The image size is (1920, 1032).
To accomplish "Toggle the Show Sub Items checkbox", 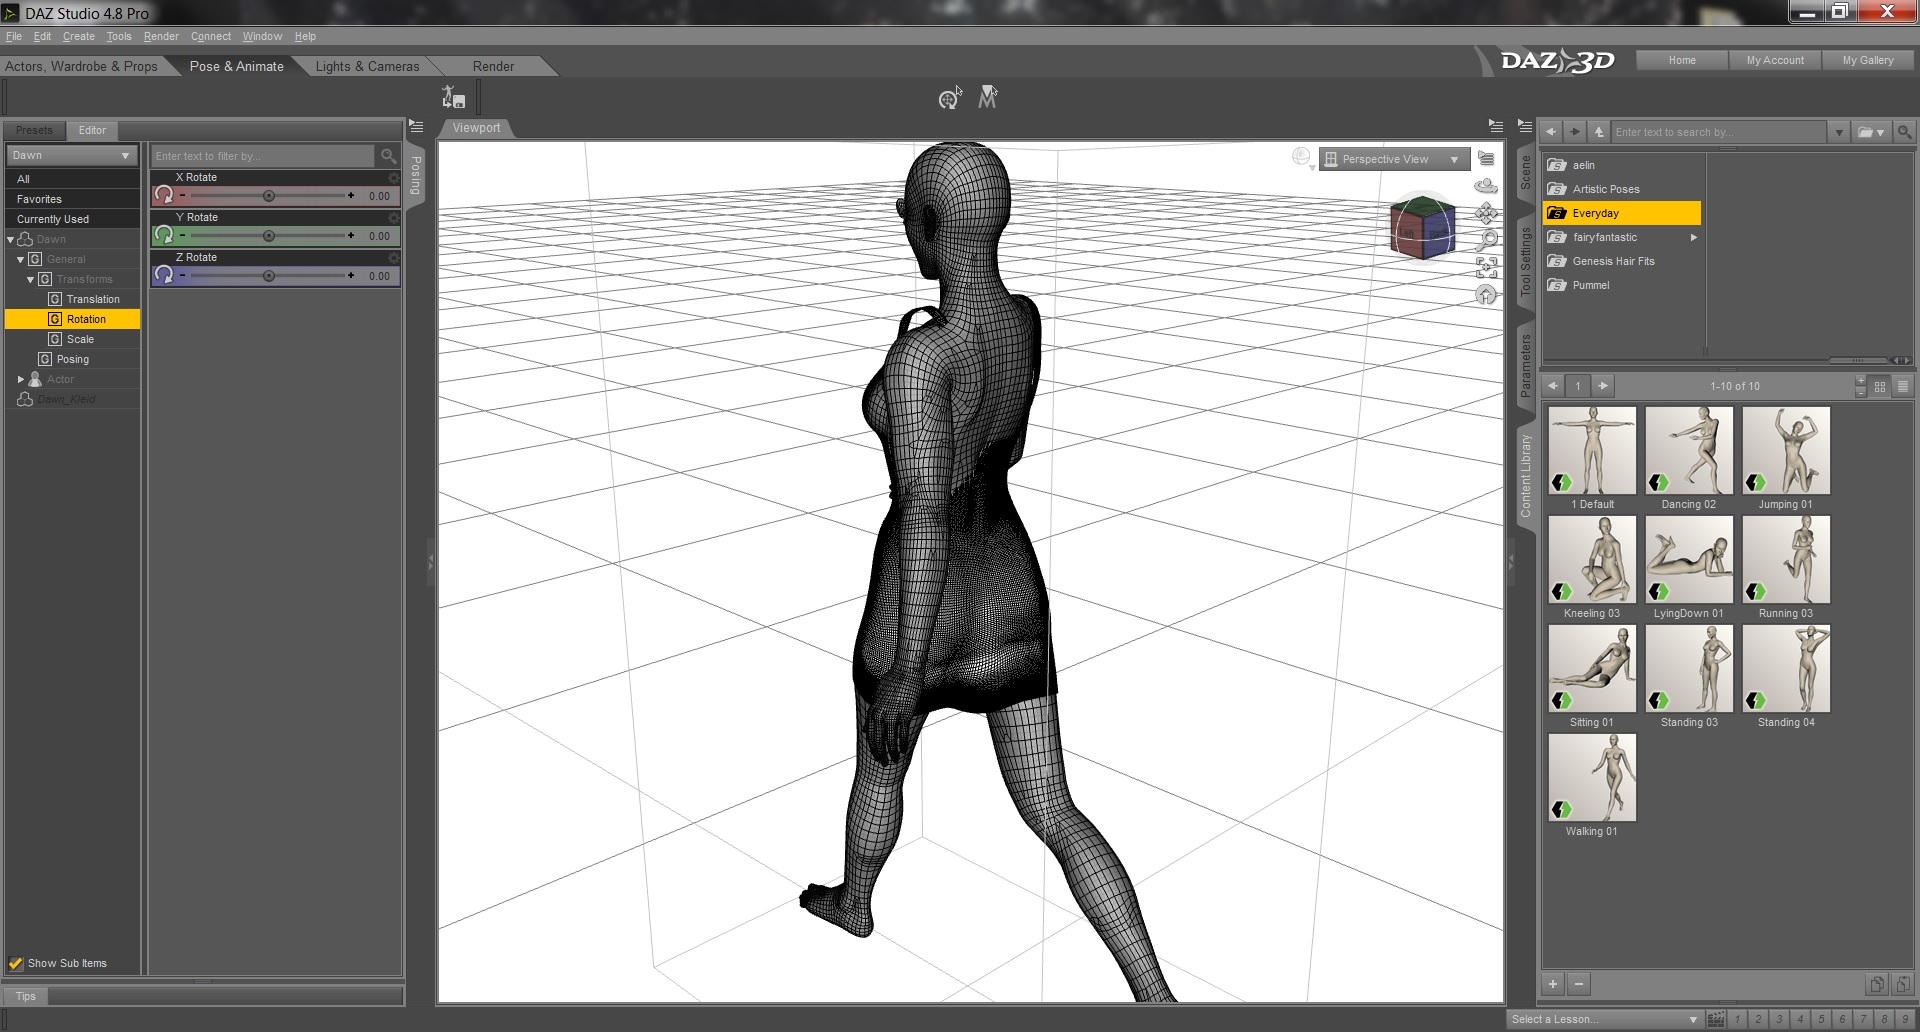I will point(16,963).
